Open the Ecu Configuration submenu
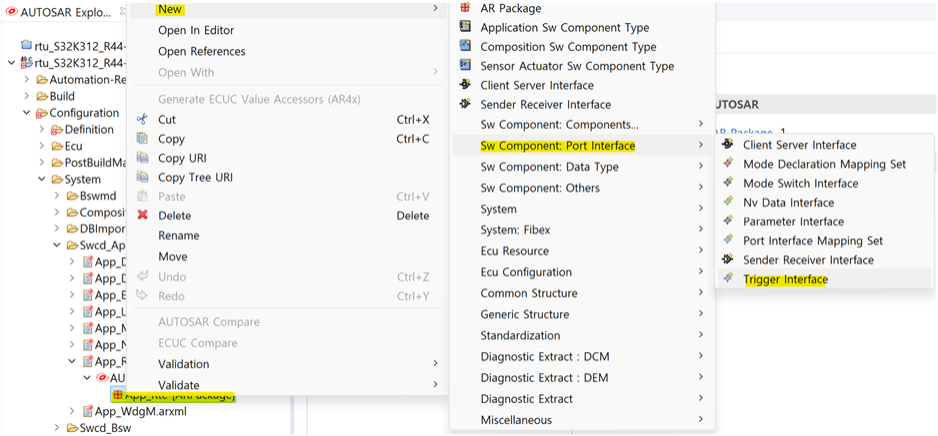 coord(582,272)
